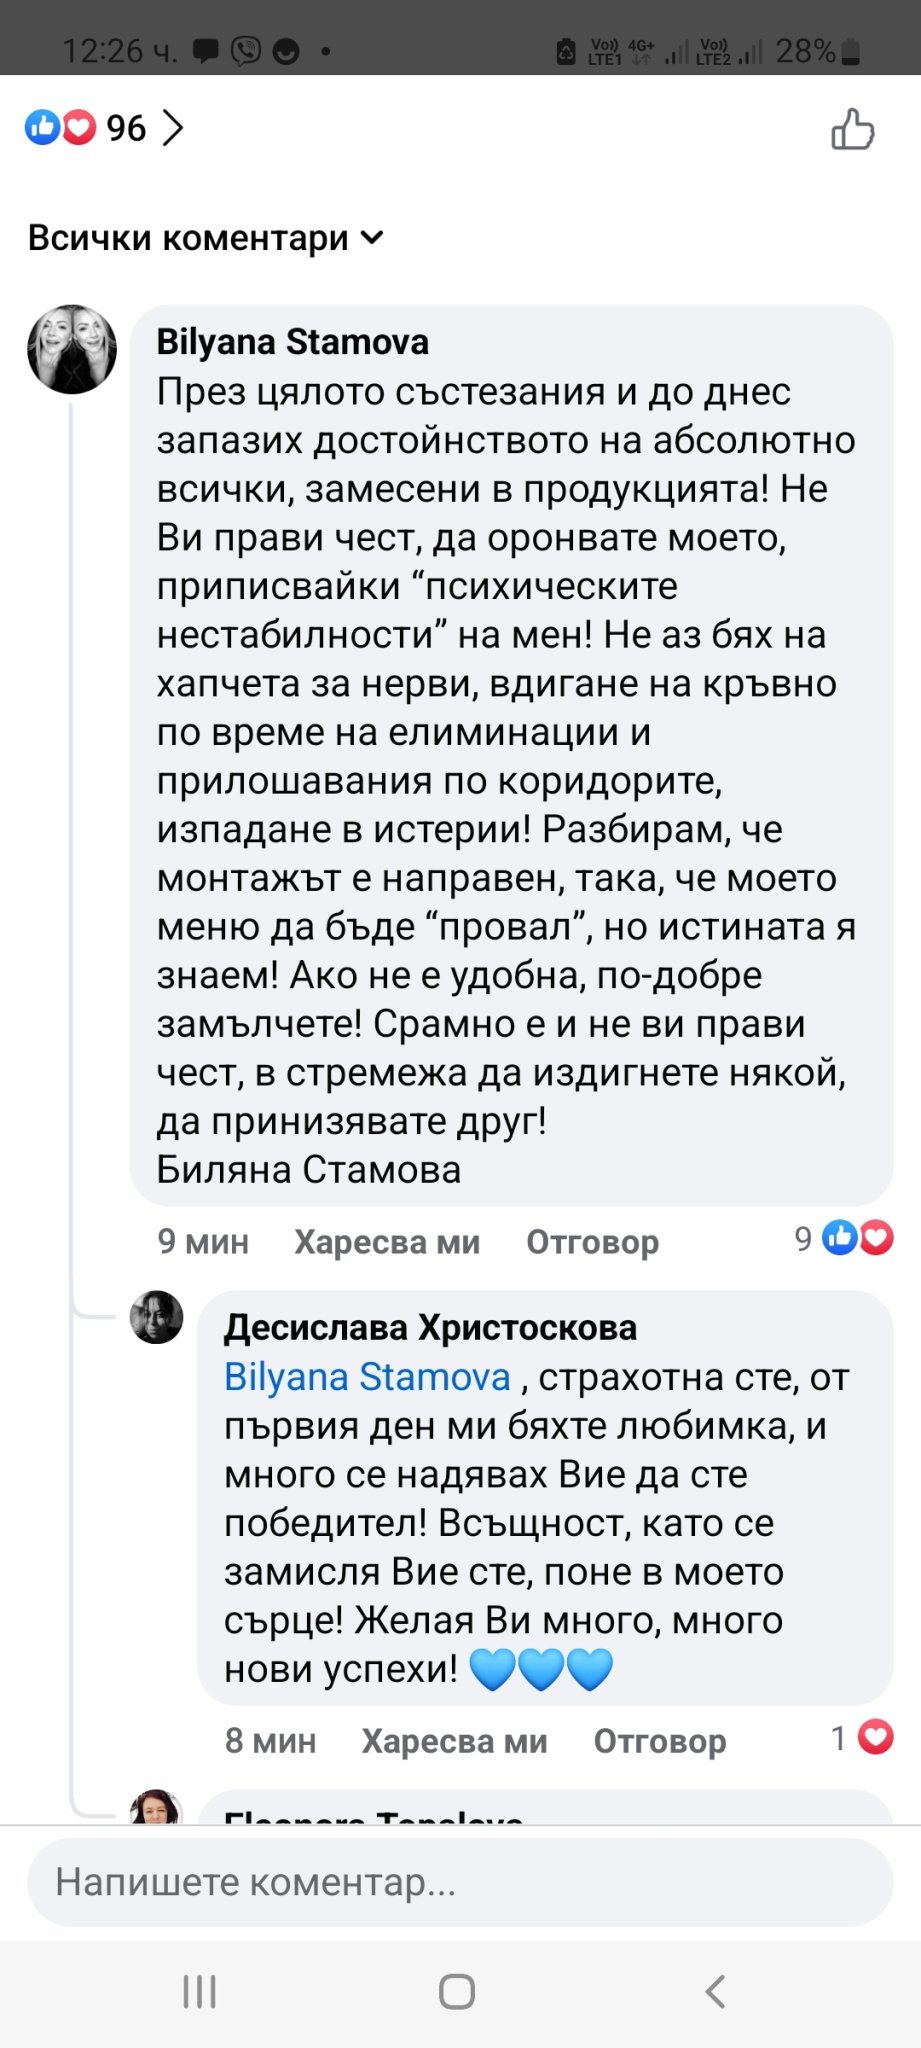Open the blue Bilyana Stamova mention link

coord(367,1377)
